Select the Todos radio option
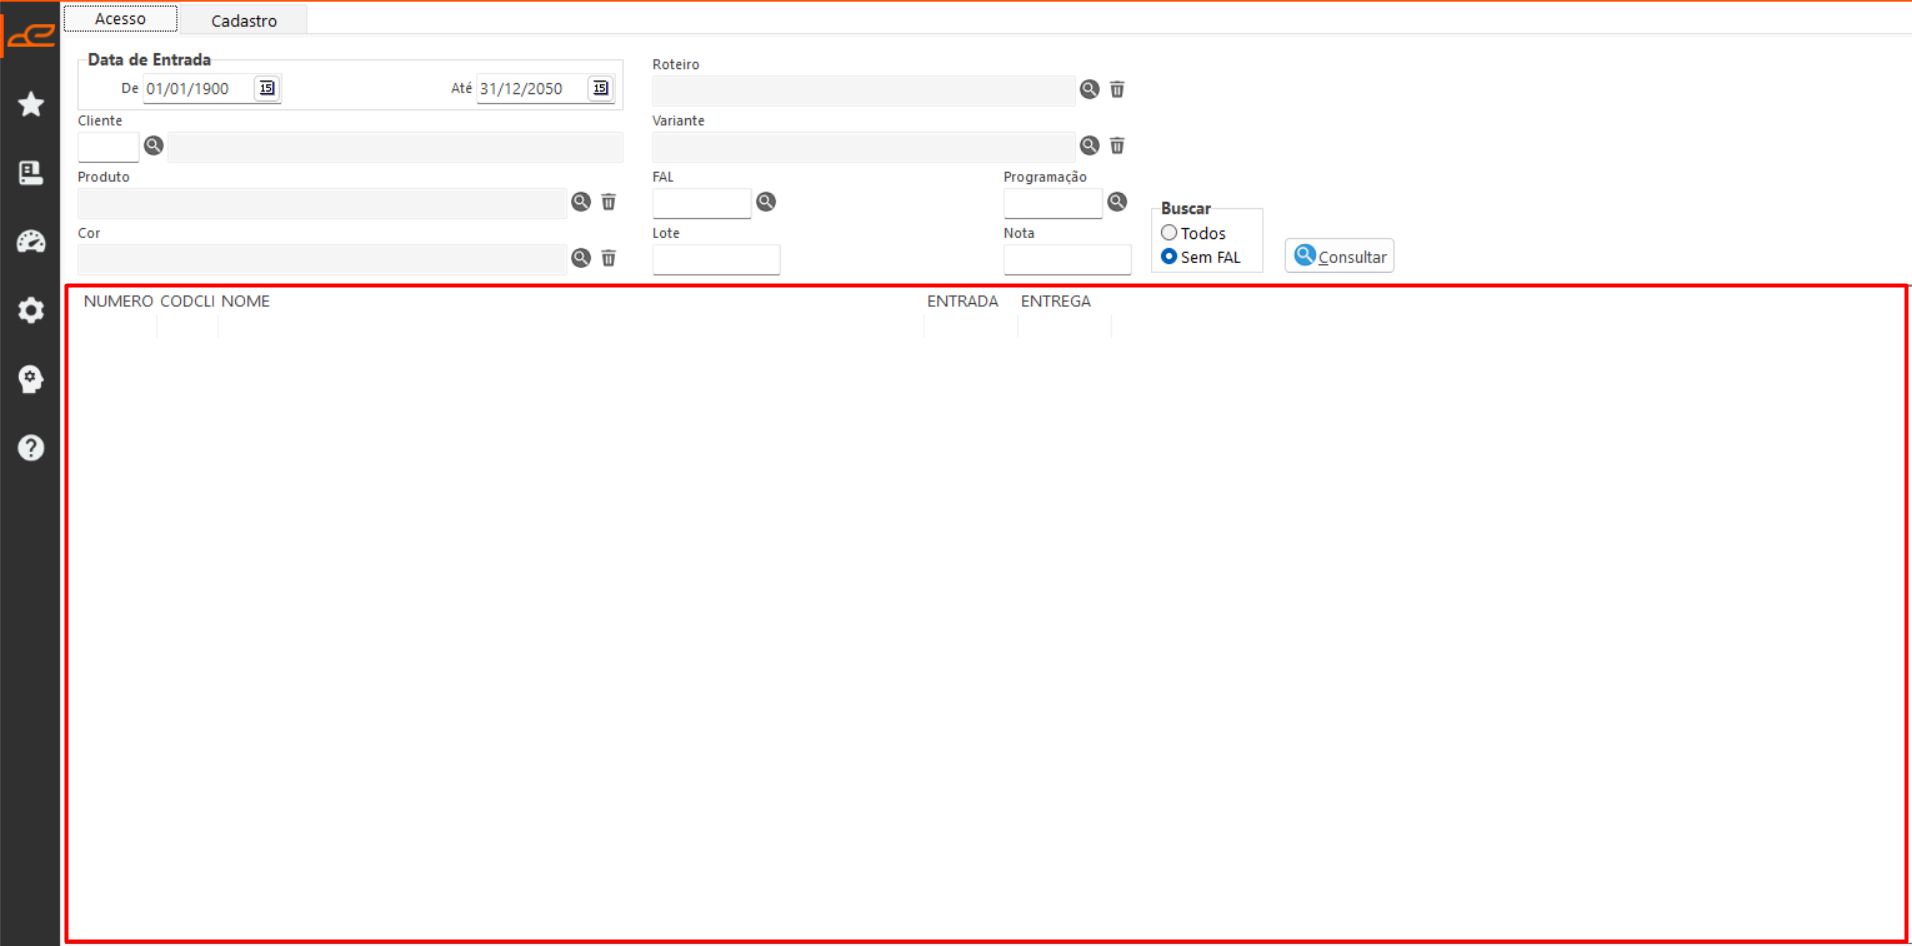Viewport: 1912px width, 946px height. tap(1169, 233)
